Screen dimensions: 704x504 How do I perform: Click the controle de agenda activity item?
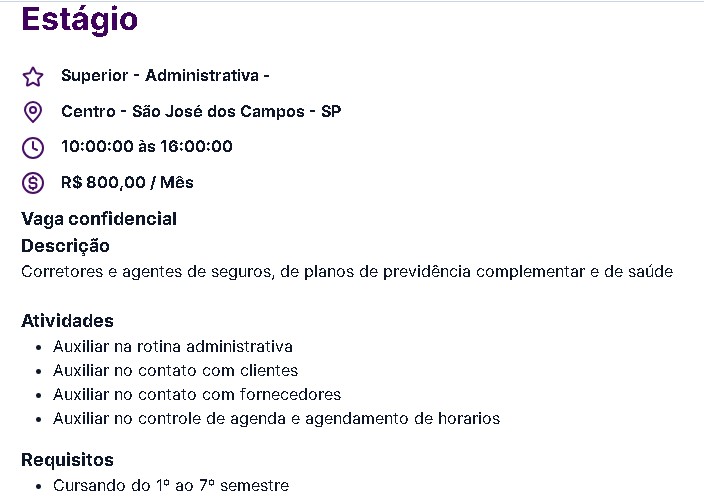click(276, 419)
